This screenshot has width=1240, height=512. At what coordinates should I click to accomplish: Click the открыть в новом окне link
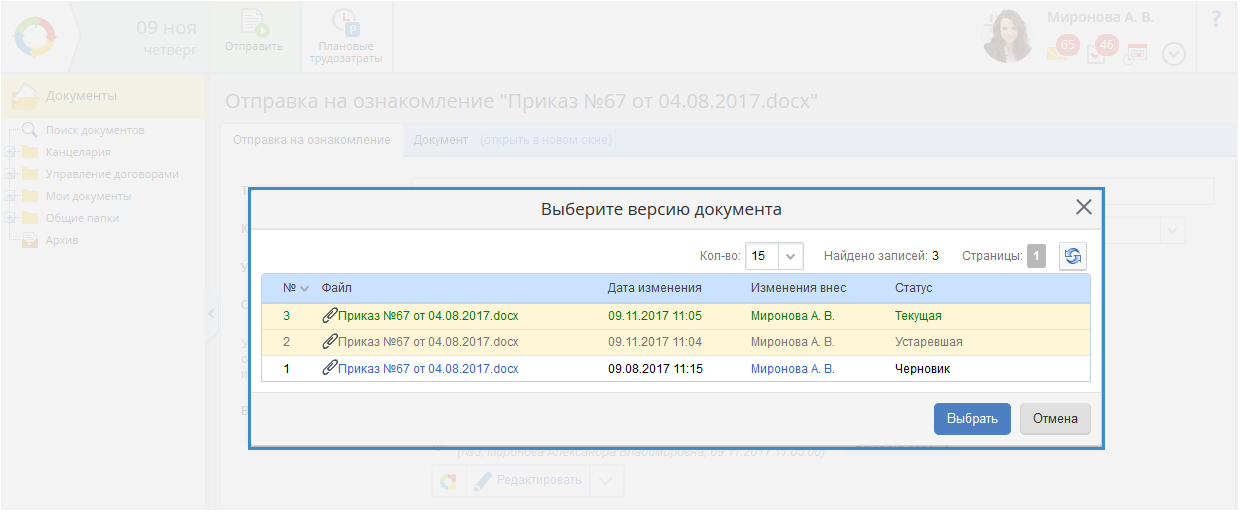(546, 140)
